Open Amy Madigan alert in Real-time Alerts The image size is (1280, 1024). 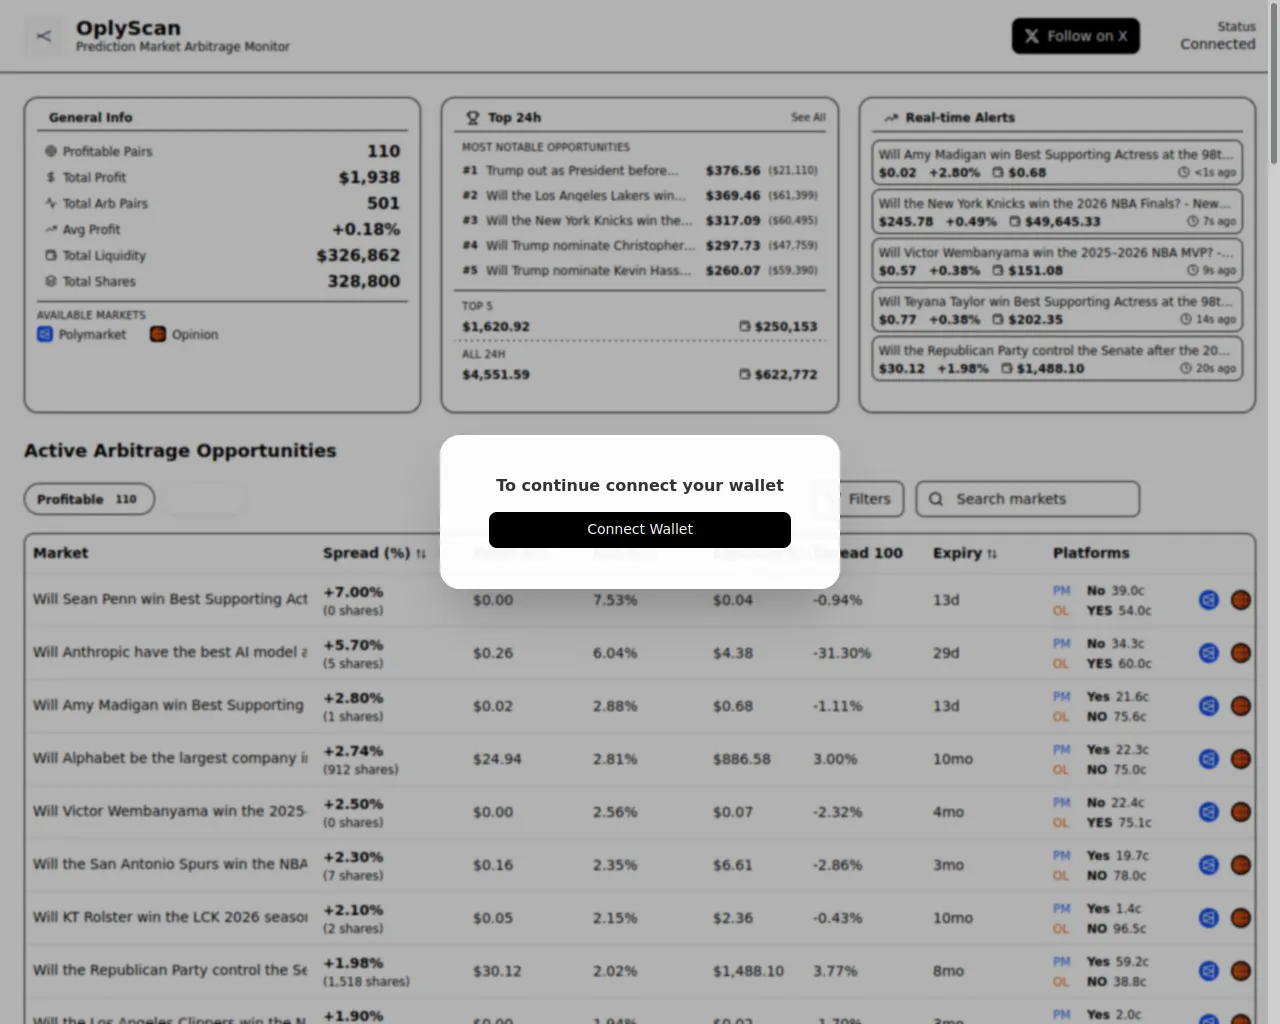1057,163
